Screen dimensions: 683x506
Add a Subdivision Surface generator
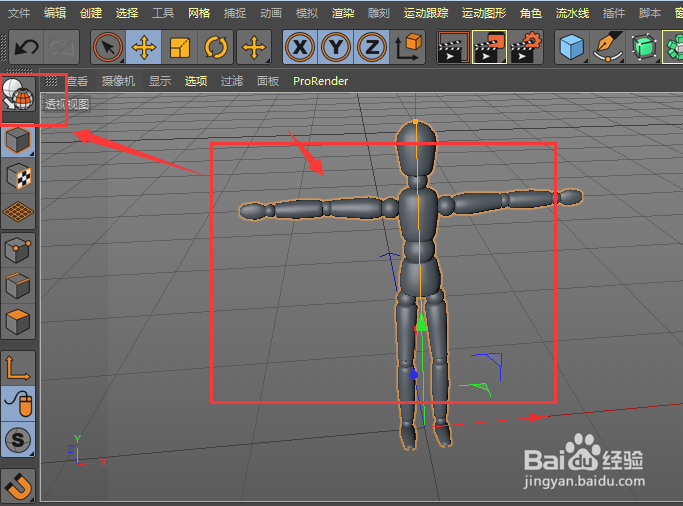[643, 47]
